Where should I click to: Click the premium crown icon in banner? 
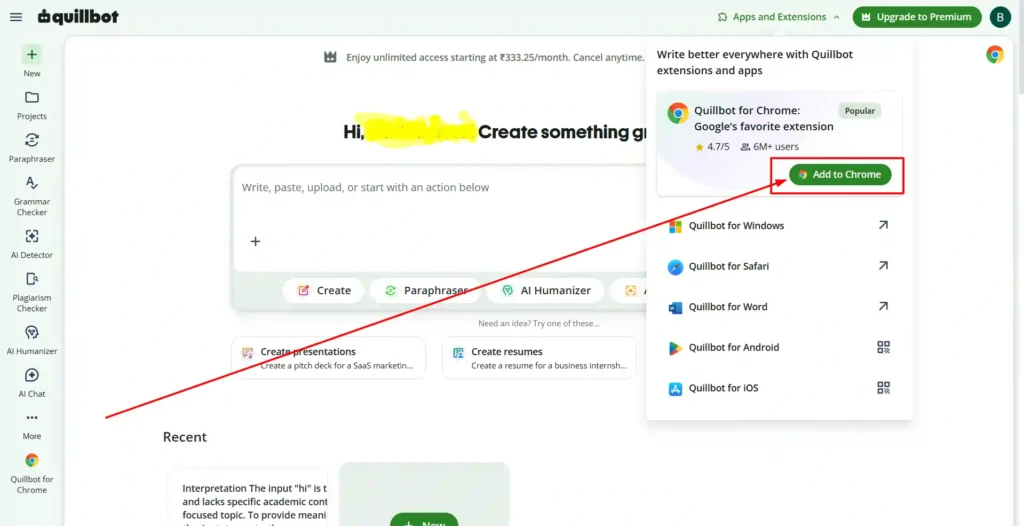330,57
